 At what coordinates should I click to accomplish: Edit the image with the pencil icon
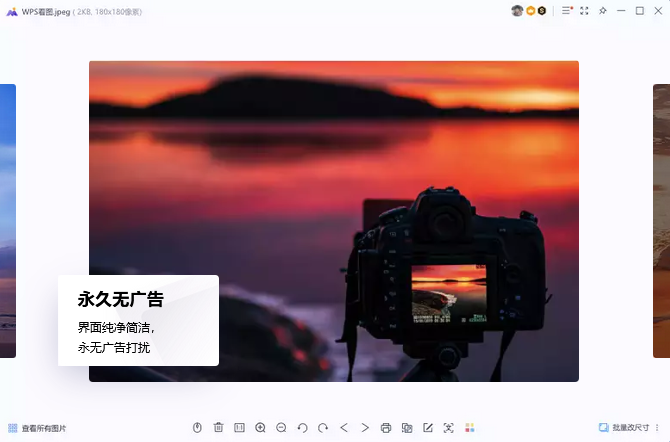pyautogui.click(x=428, y=428)
